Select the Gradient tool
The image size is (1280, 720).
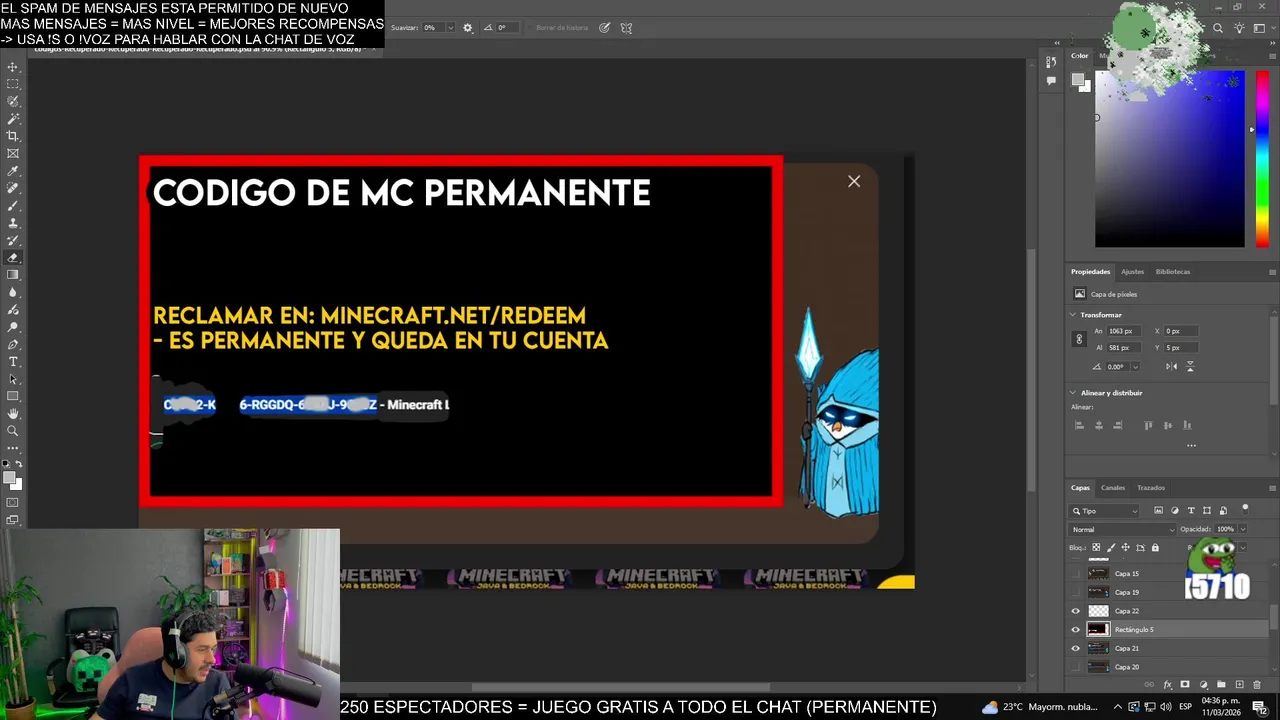coord(13,273)
